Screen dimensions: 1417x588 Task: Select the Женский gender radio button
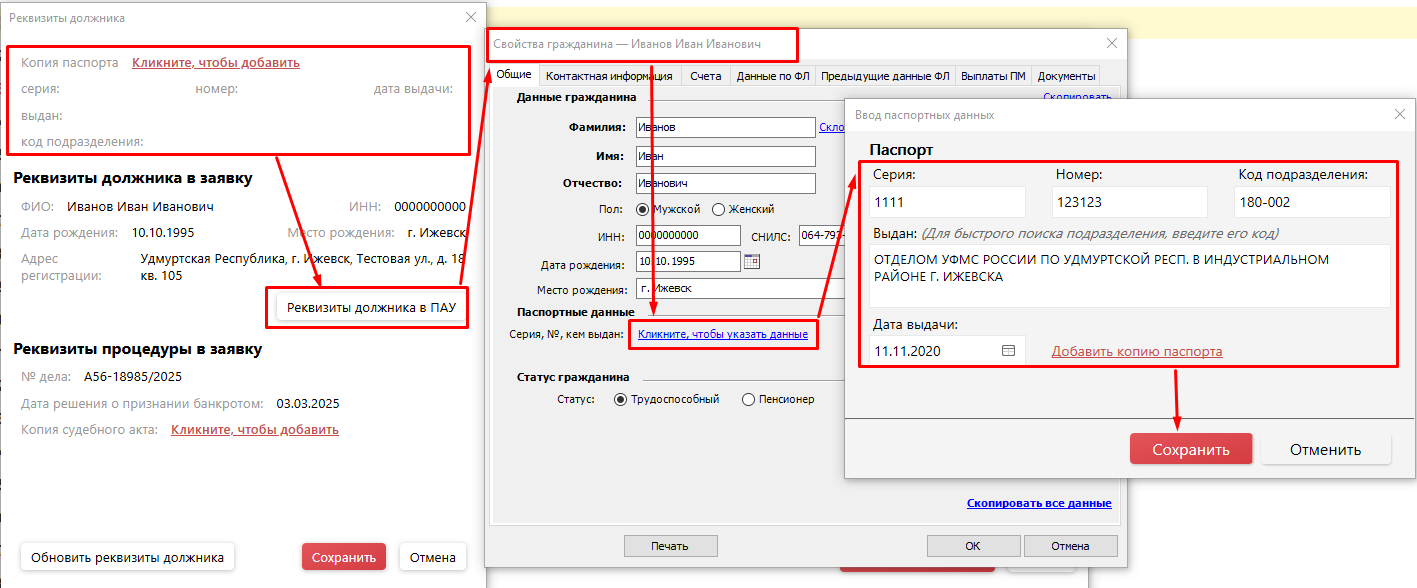pos(718,209)
